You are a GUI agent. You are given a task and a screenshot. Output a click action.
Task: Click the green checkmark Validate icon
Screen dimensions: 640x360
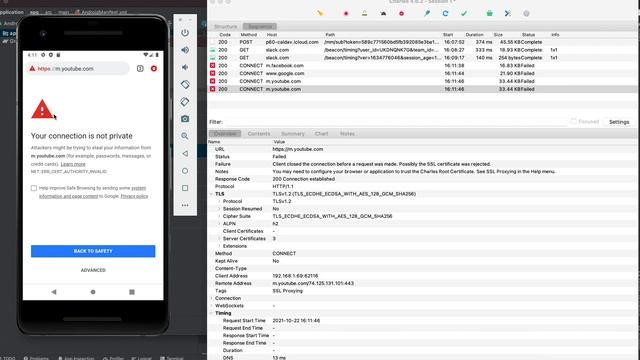[464, 13]
